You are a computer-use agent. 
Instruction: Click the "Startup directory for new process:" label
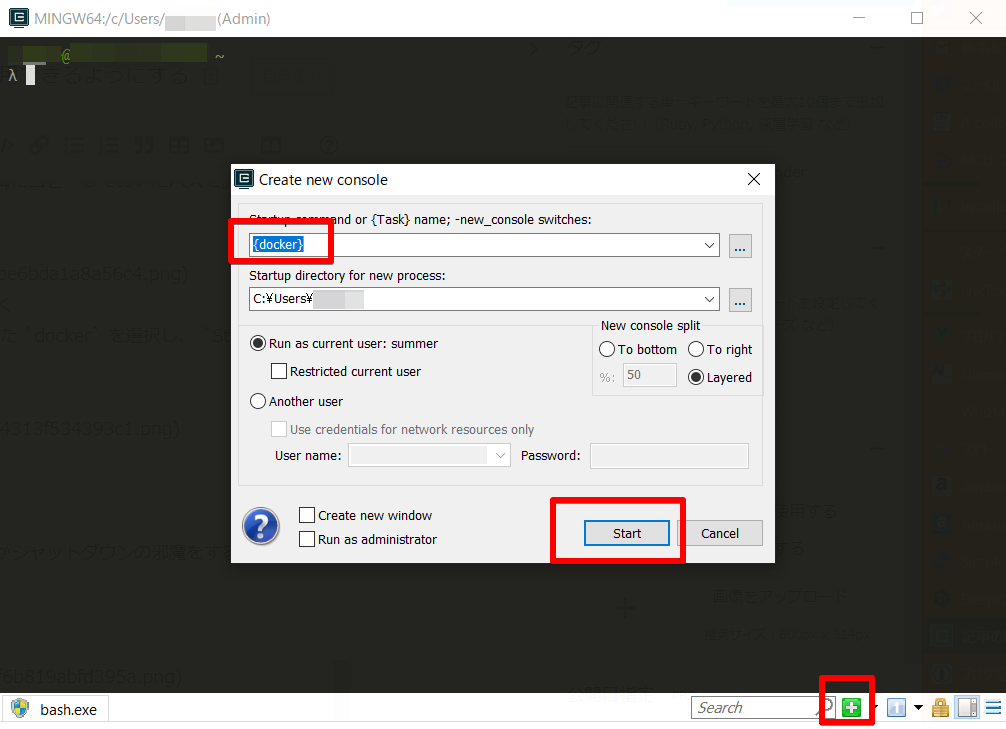click(x=347, y=275)
